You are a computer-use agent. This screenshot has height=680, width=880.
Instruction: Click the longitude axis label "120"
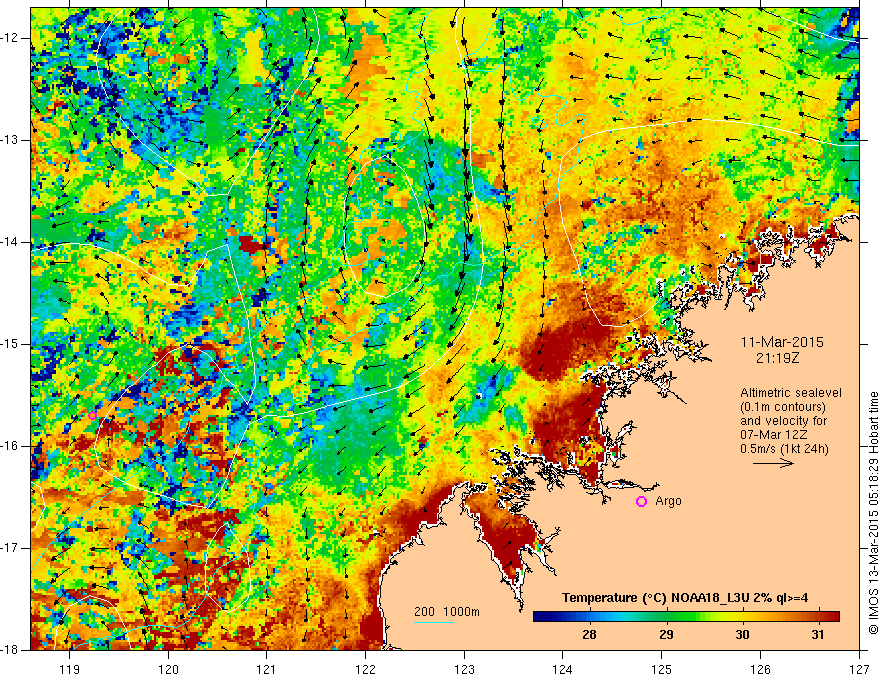168,669
